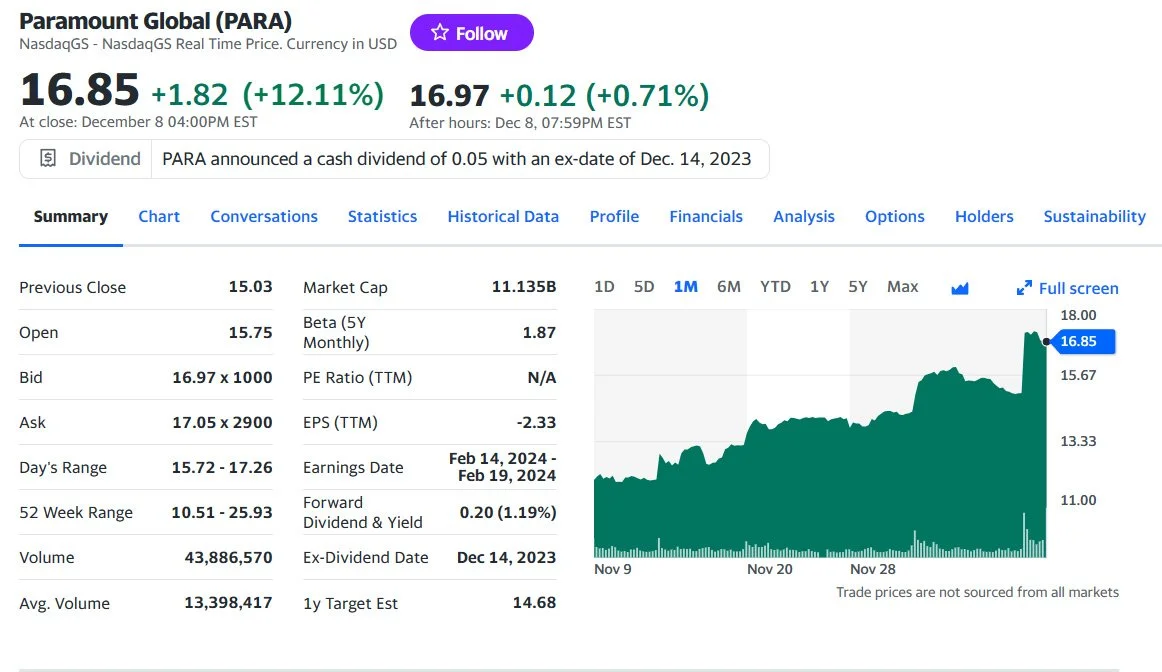Viewport: 1162px width, 672px height.
Task: Click the purple Follow button
Action: tap(471, 32)
